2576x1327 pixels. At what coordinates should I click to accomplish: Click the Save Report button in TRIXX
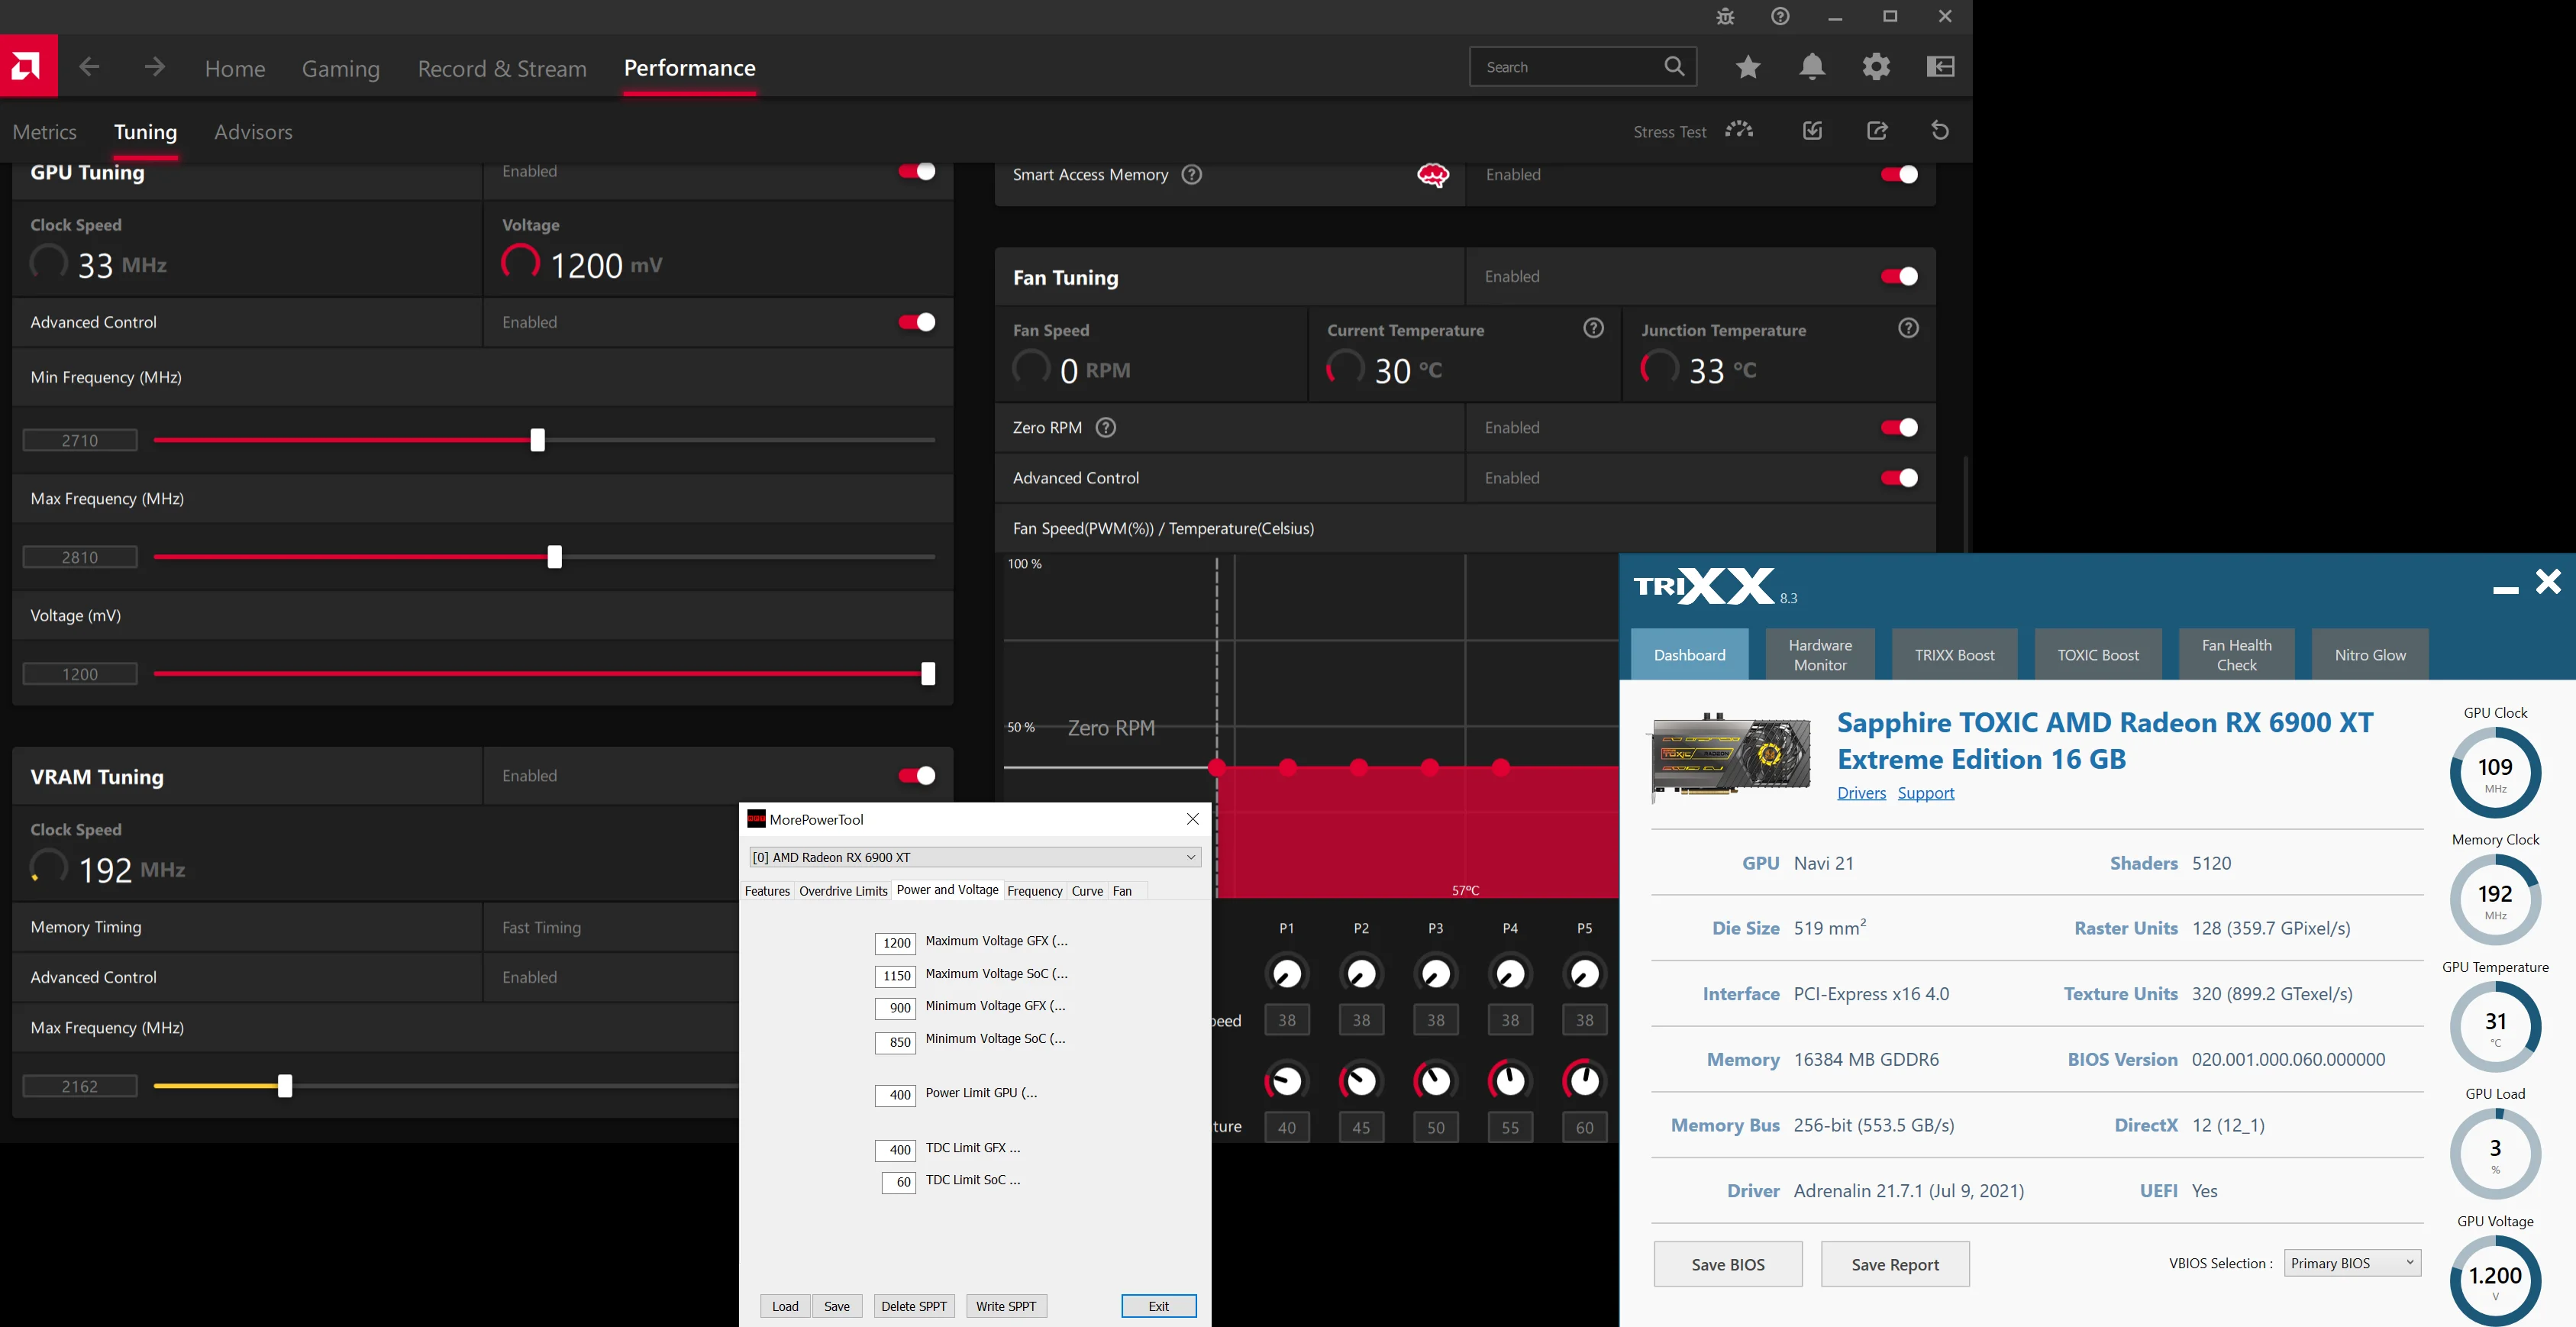(x=1895, y=1264)
